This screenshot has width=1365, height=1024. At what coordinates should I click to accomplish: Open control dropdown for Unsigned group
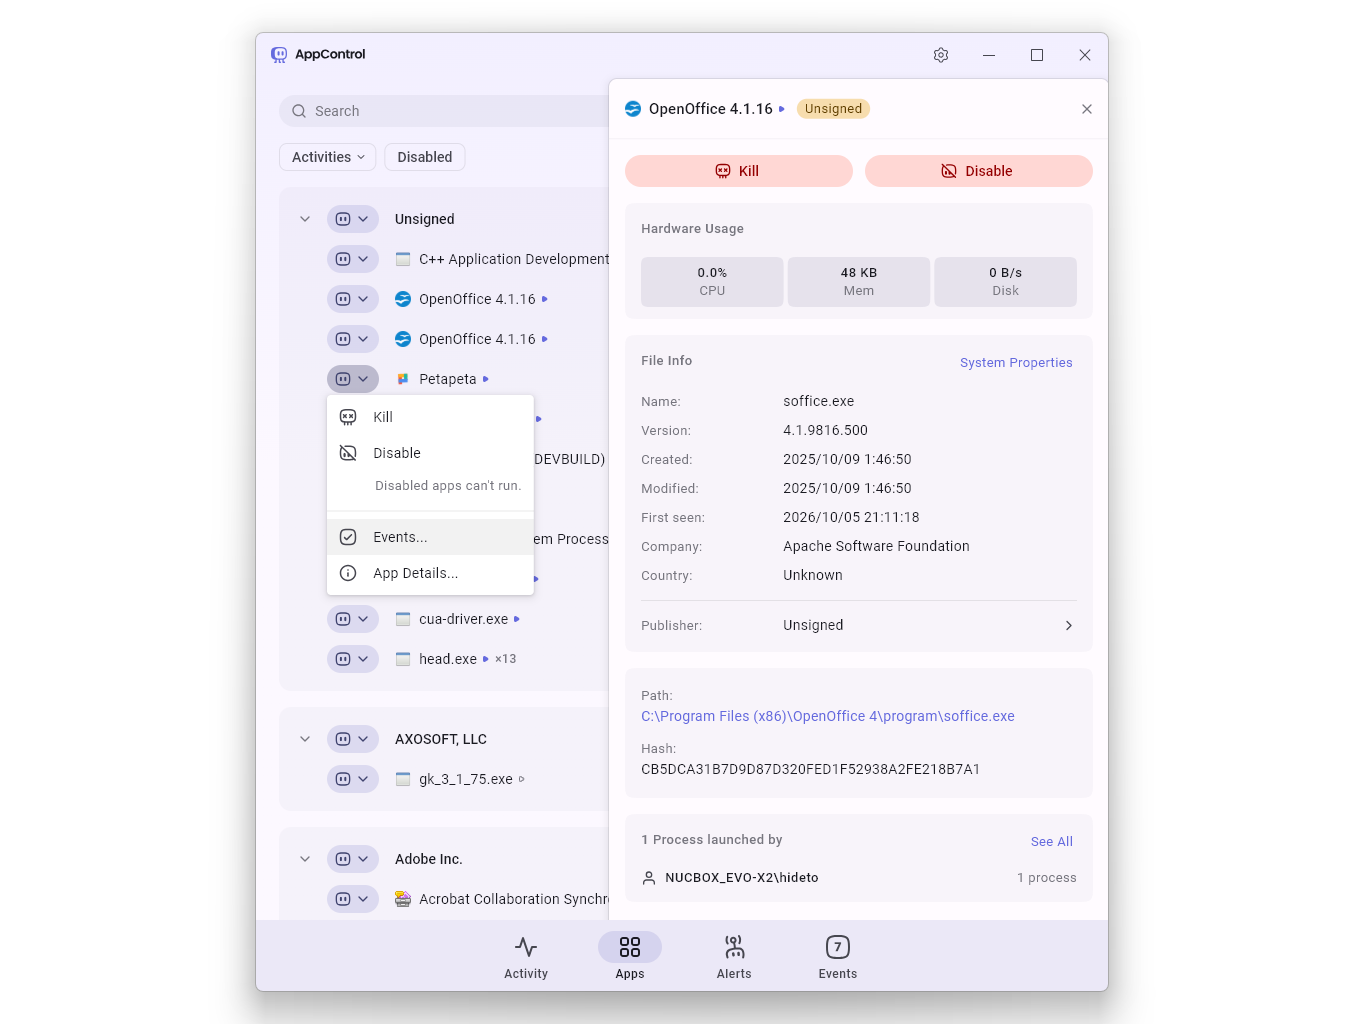[x=353, y=219]
